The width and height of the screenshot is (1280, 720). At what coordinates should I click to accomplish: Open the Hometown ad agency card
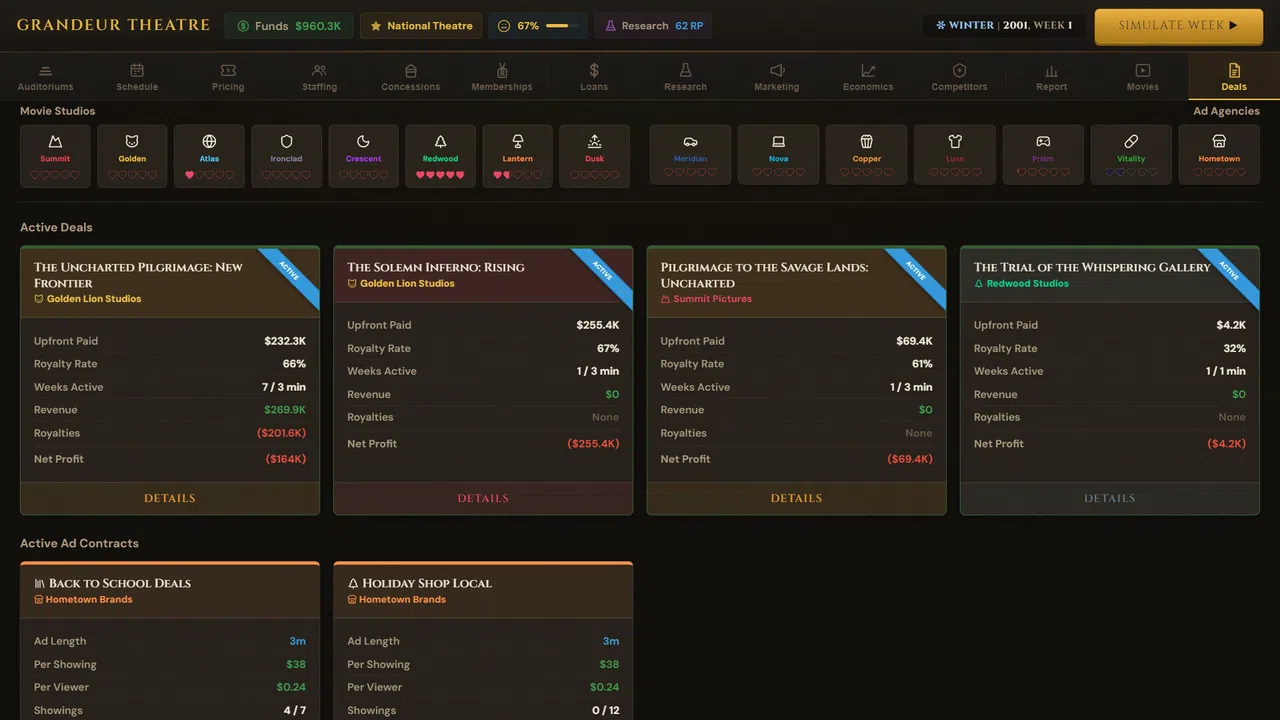coord(1219,155)
